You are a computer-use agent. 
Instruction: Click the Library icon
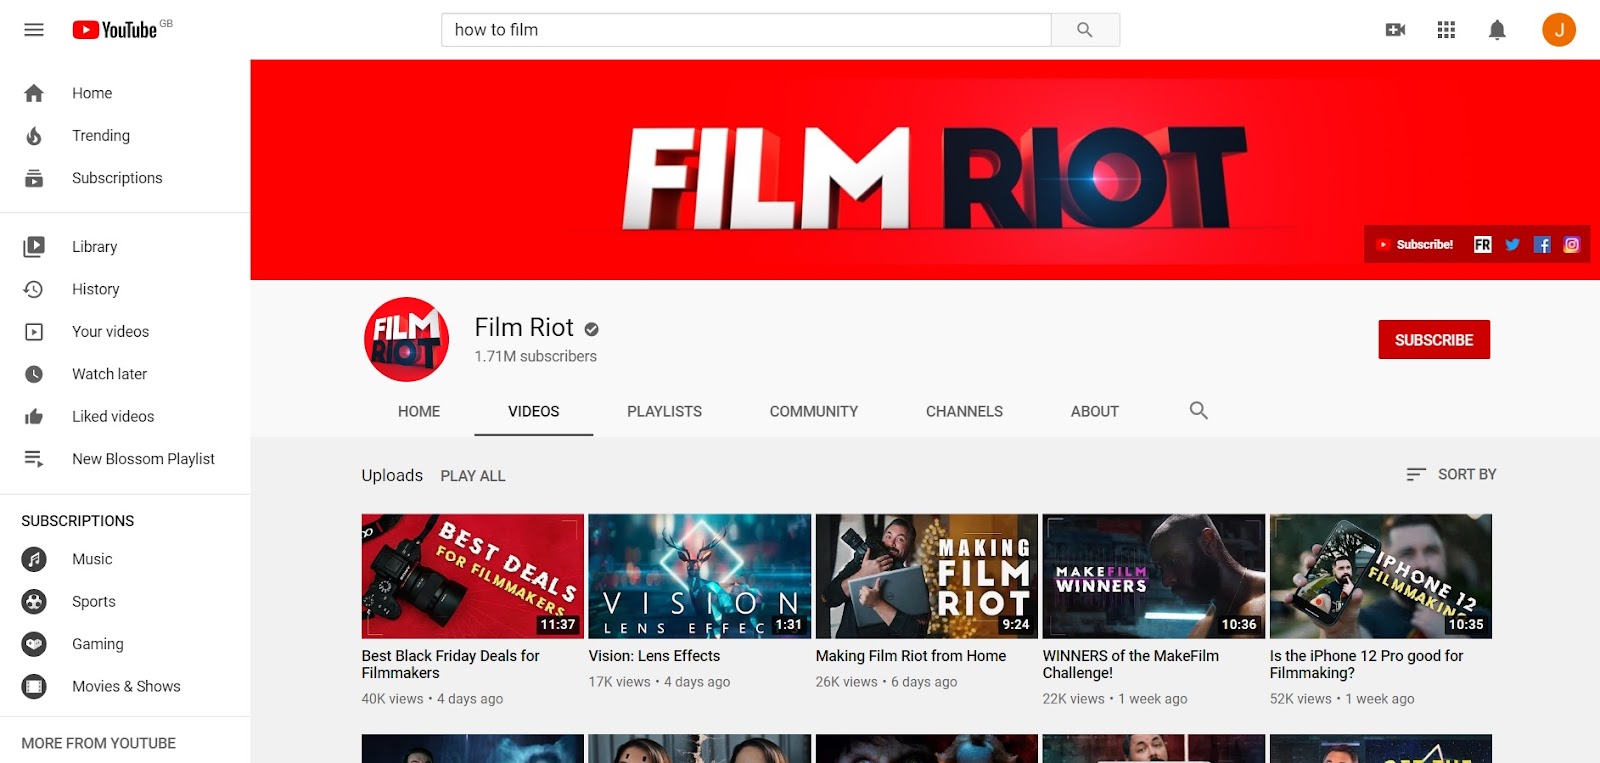34,247
